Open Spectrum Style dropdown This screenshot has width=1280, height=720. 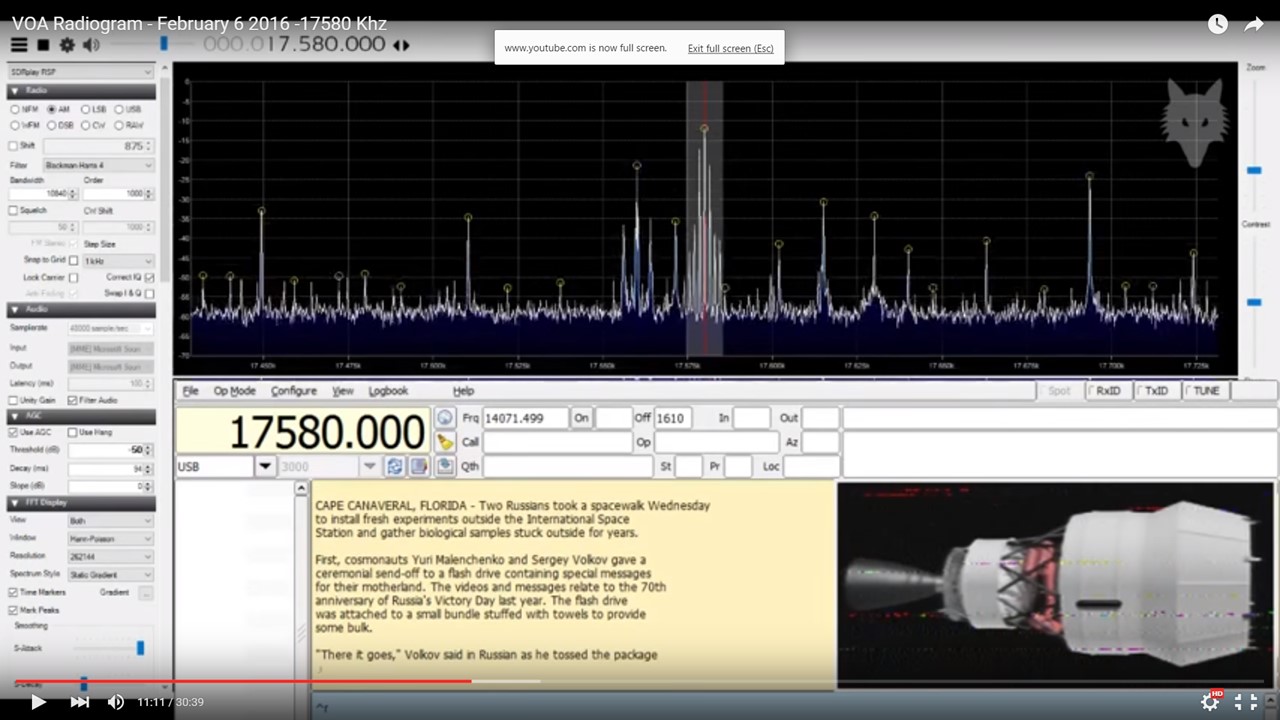pyautogui.click(x=111, y=574)
